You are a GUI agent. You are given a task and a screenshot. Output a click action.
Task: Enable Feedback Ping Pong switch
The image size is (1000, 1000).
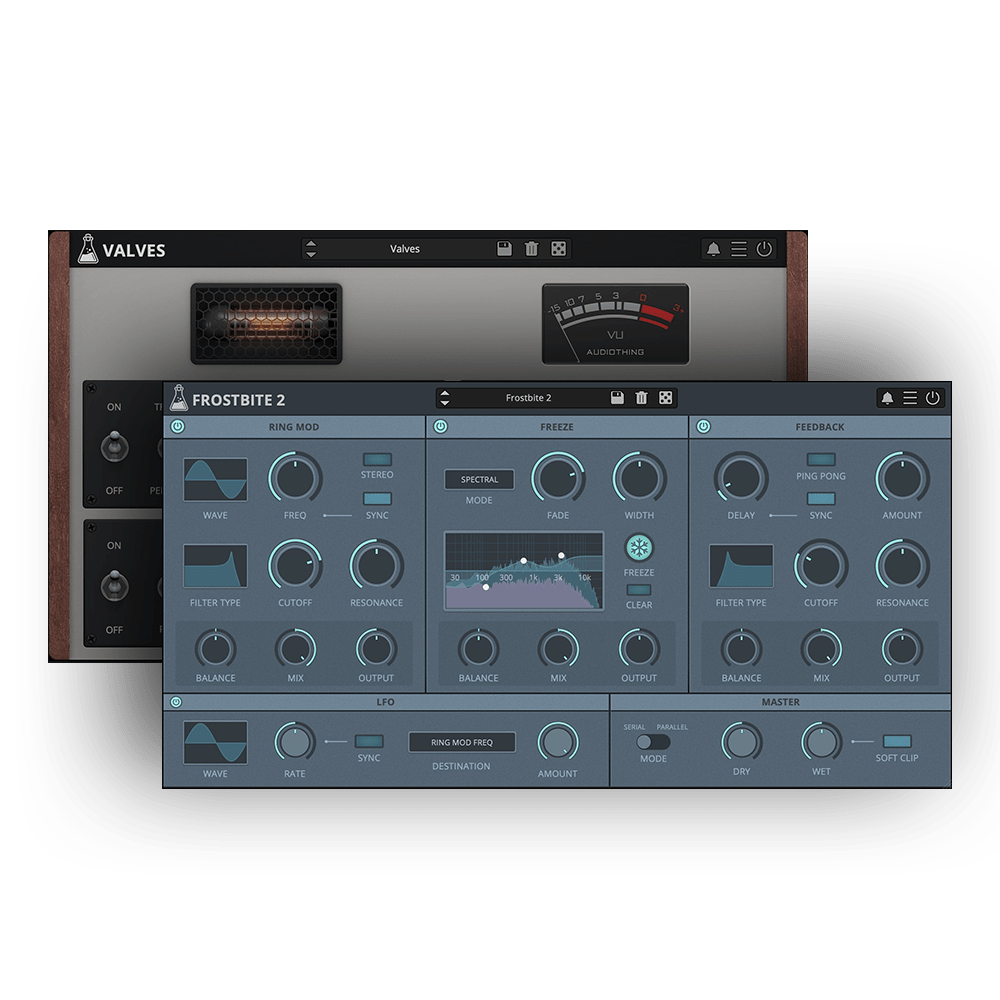click(x=821, y=459)
